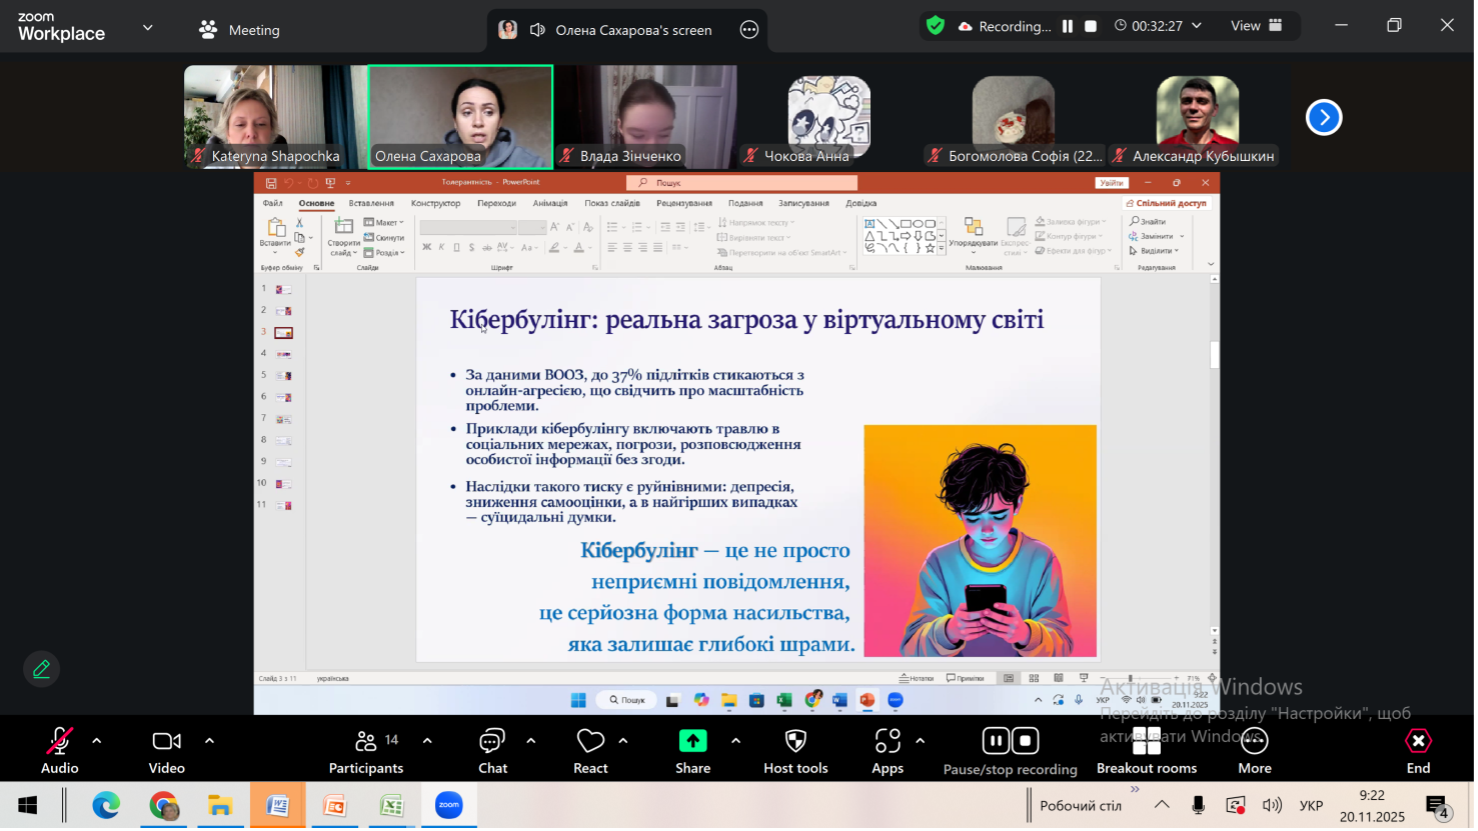Unmute microphone with Audio button
The height and width of the screenshot is (831, 1478).
[59, 741]
